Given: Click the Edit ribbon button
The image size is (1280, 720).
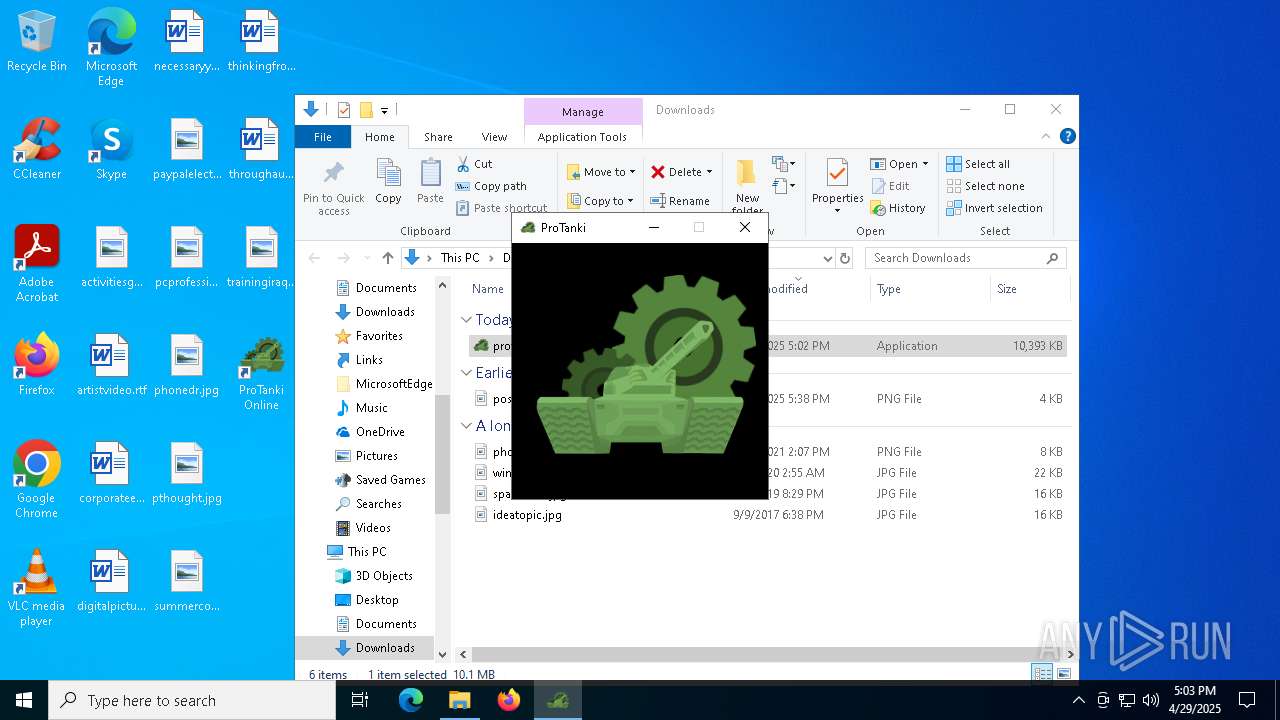Looking at the screenshot, I should click(890, 186).
